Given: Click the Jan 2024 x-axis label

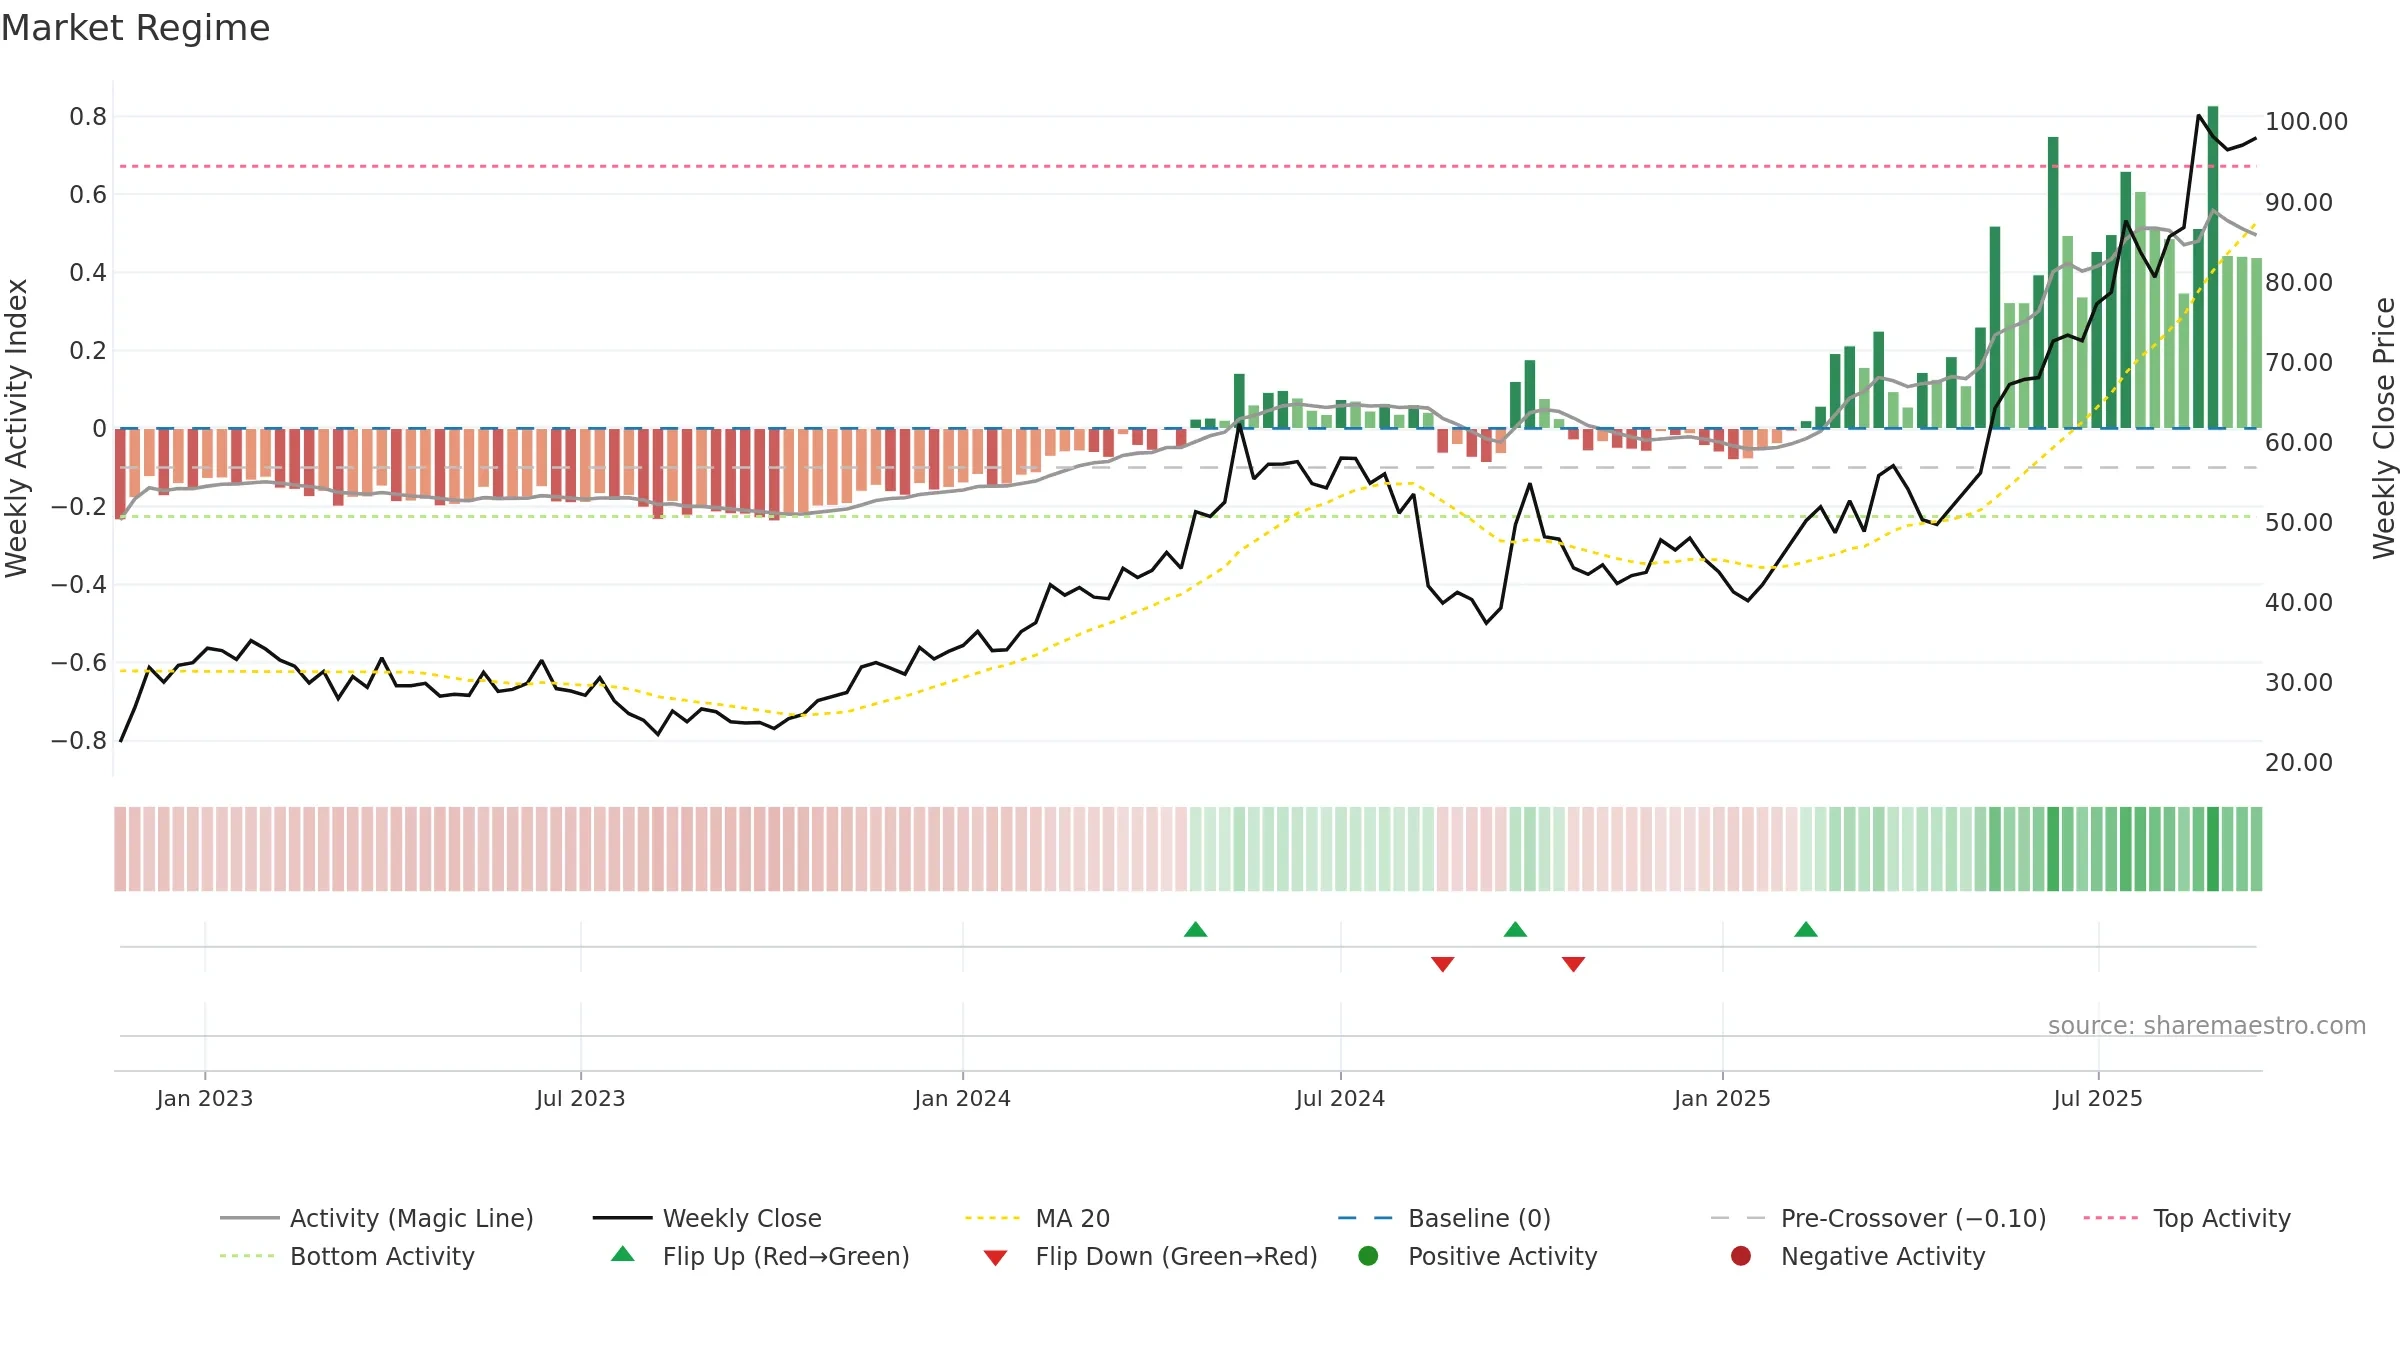Looking at the screenshot, I should pyautogui.click(x=963, y=1099).
